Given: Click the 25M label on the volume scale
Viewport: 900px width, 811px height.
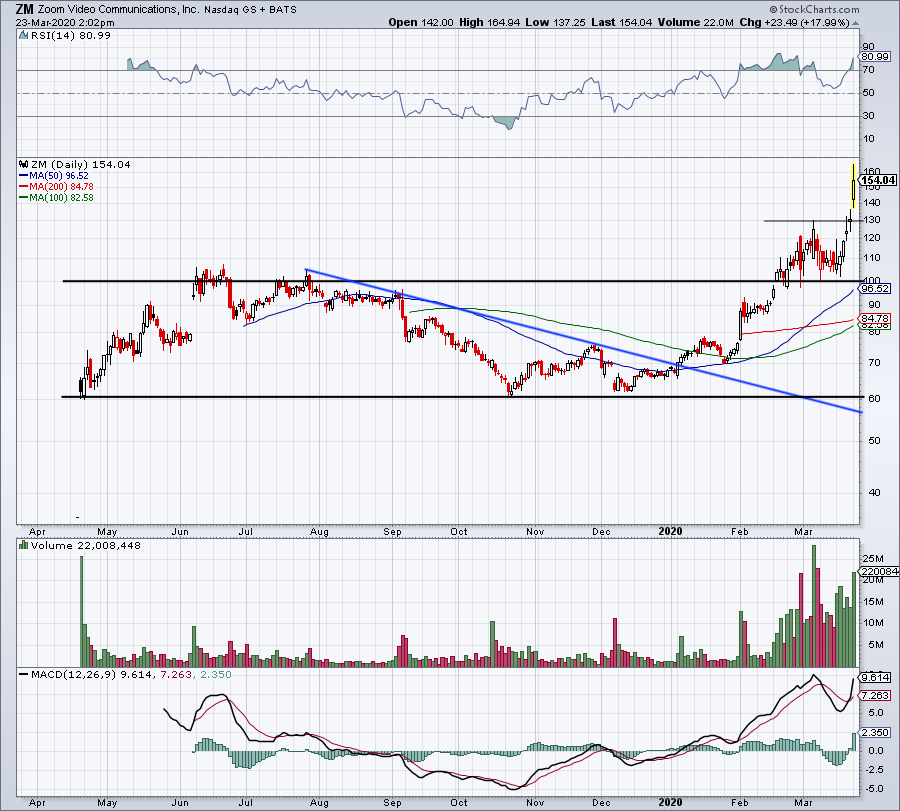Looking at the screenshot, I should [x=872, y=558].
